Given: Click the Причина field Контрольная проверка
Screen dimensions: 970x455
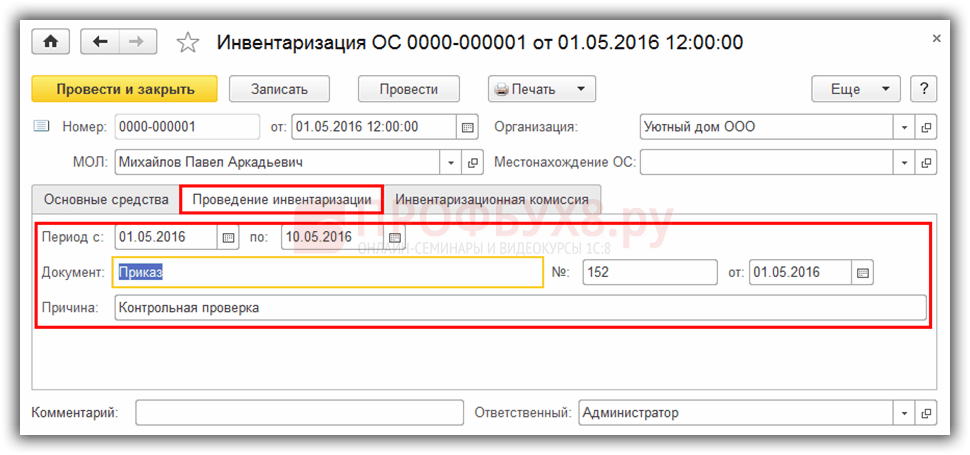Looking at the screenshot, I should click(x=520, y=307).
